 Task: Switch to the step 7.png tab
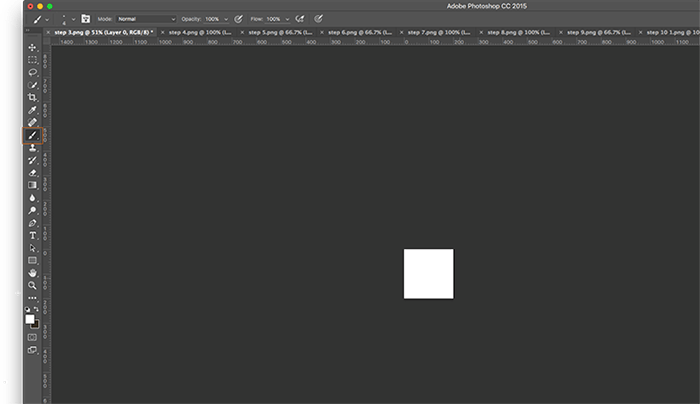(439, 33)
